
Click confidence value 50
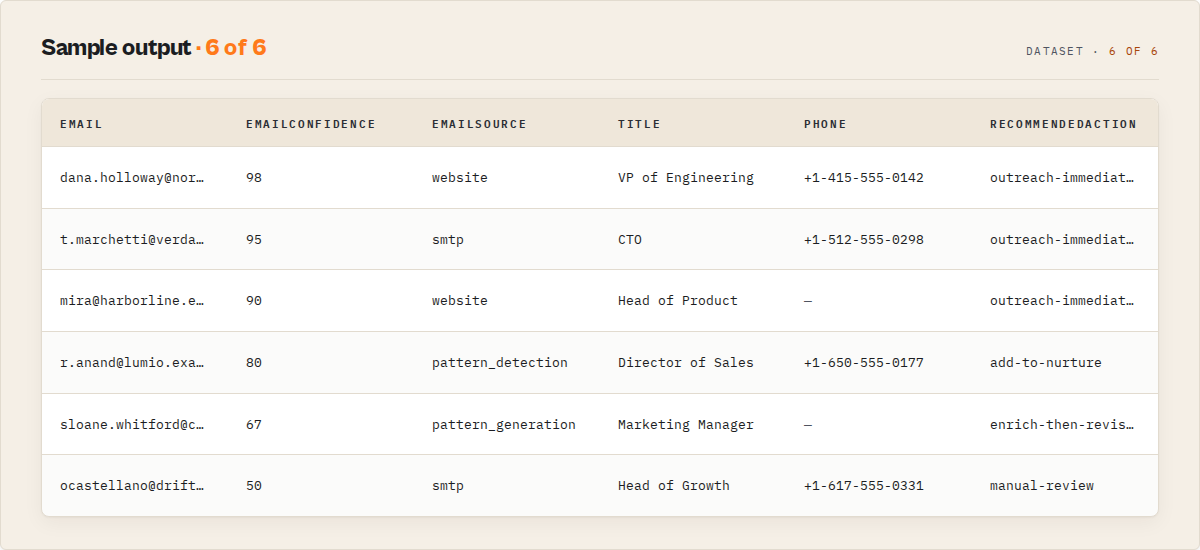[254, 485]
